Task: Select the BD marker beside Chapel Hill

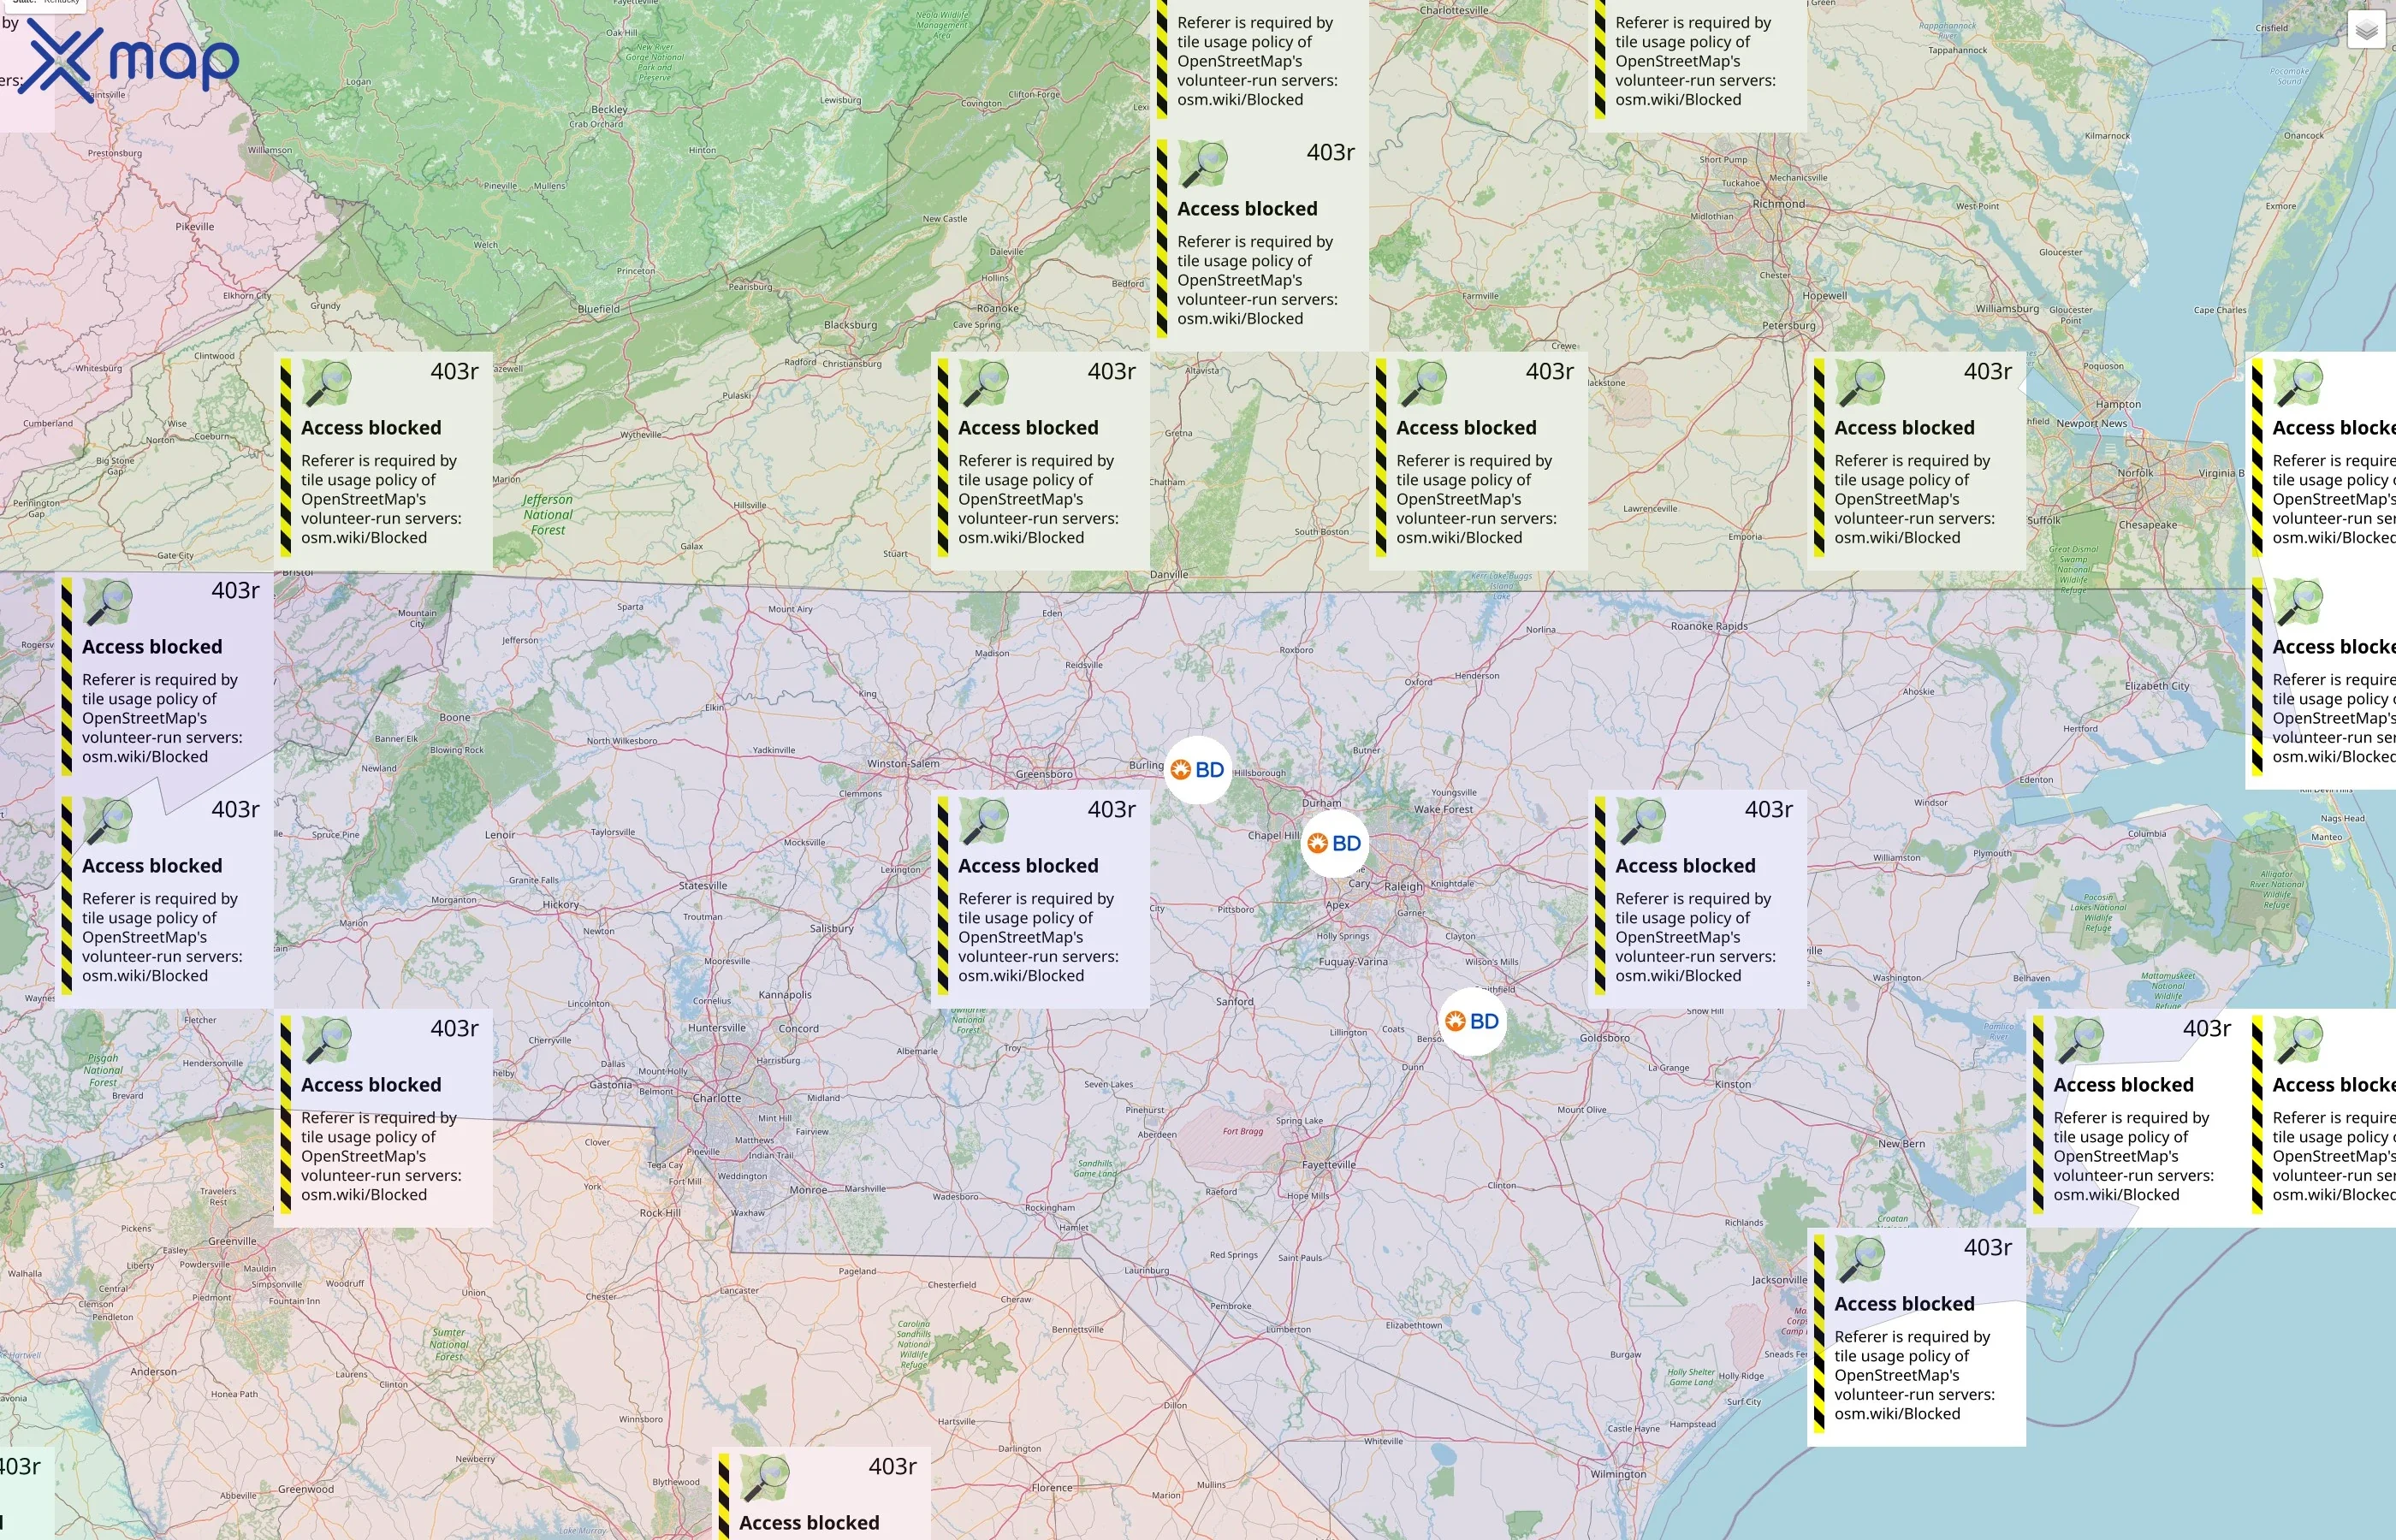Action: 1335,844
